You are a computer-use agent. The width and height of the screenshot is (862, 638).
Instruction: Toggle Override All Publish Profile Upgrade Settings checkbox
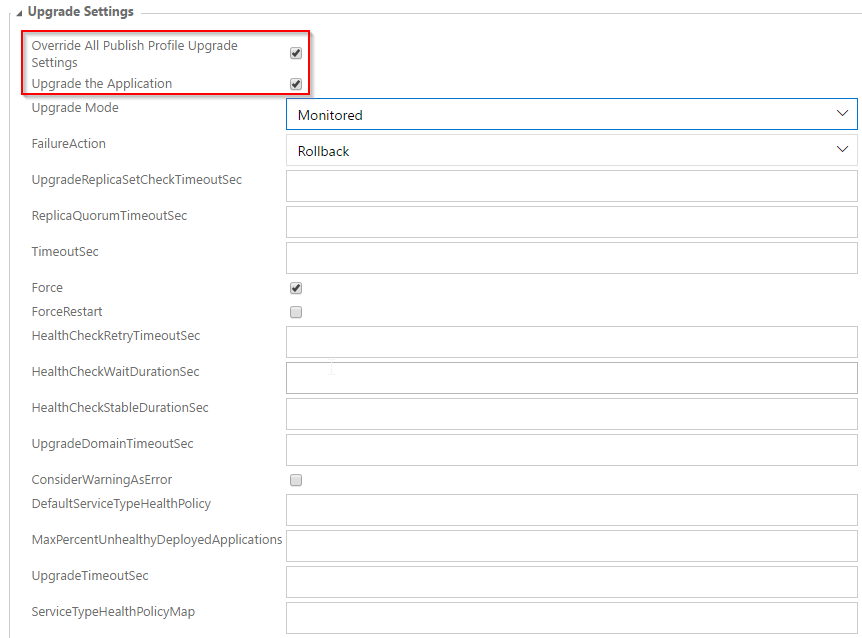pos(296,53)
